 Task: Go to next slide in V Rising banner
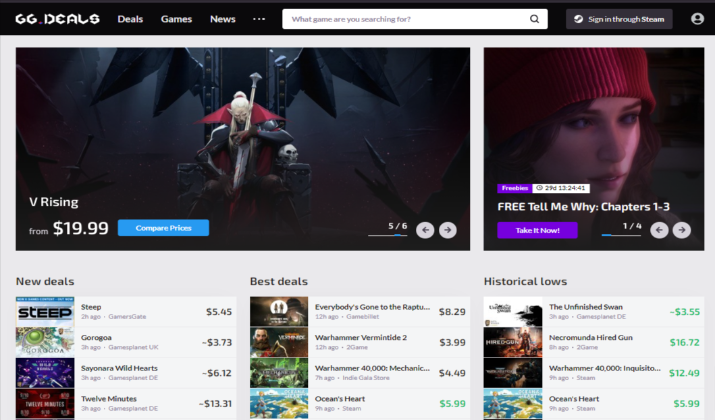click(448, 230)
